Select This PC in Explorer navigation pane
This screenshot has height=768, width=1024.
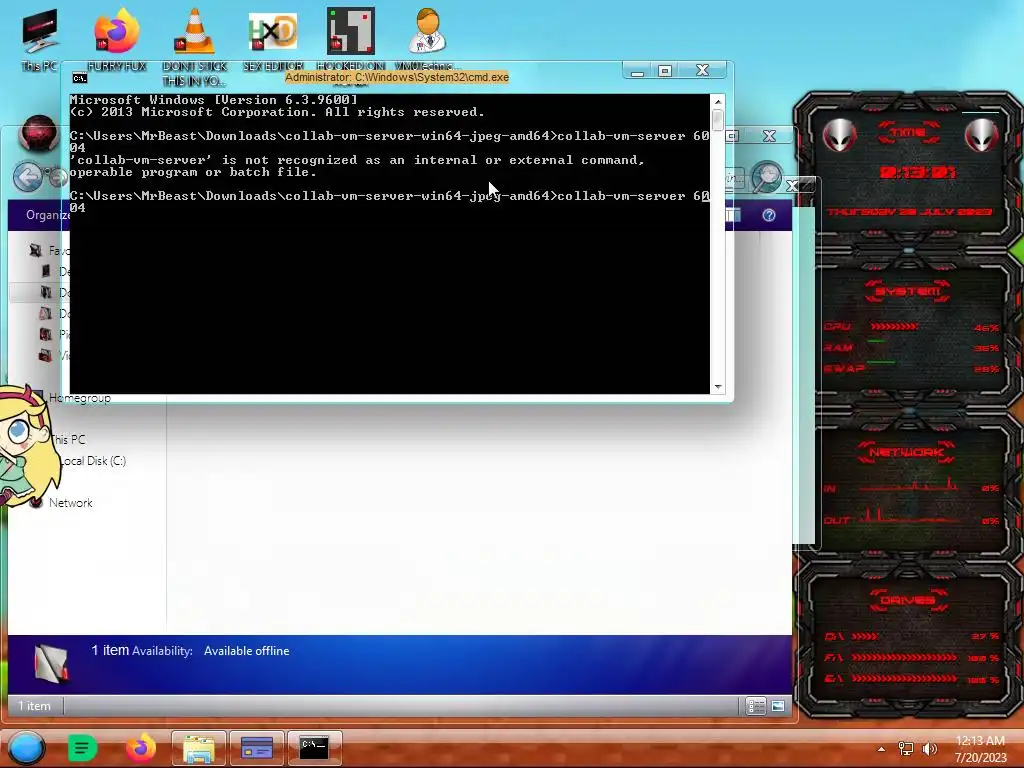coord(68,440)
